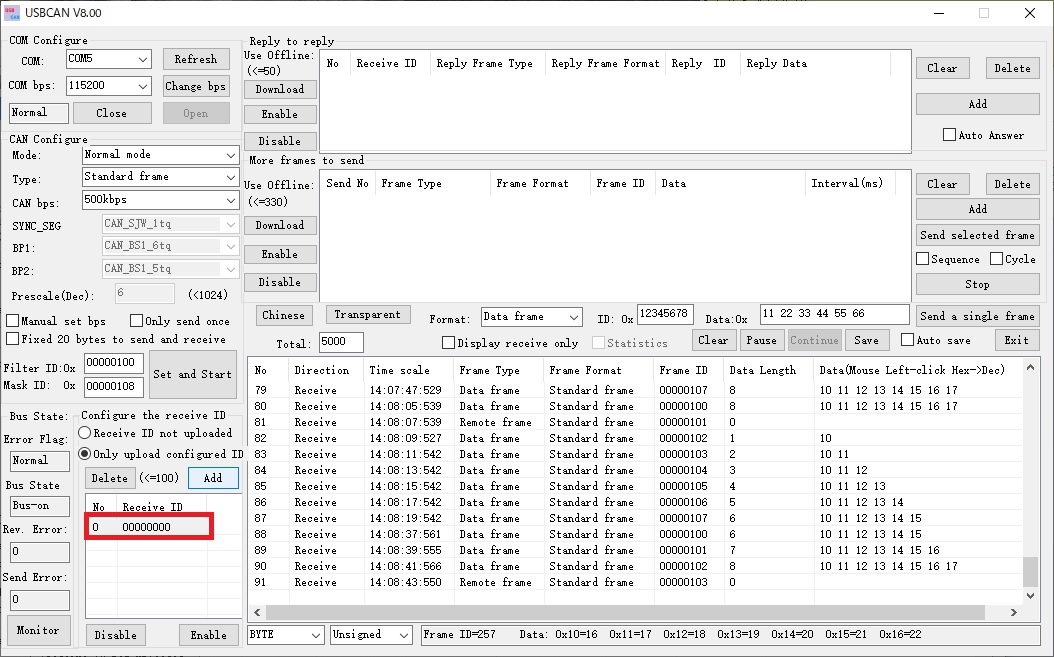This screenshot has height=657, width=1054.
Task: Add a new Receive ID entry
Action: pos(213,478)
